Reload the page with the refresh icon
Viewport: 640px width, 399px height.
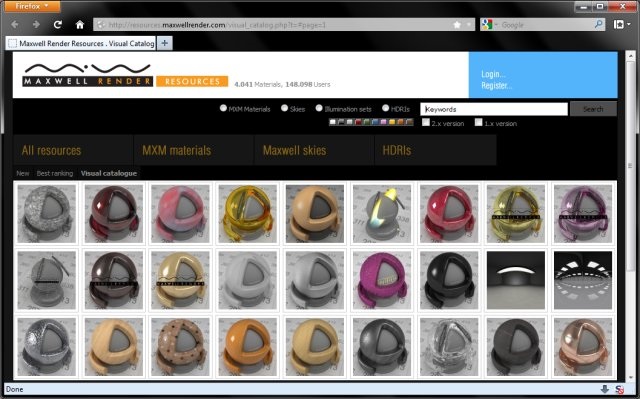click(58, 24)
